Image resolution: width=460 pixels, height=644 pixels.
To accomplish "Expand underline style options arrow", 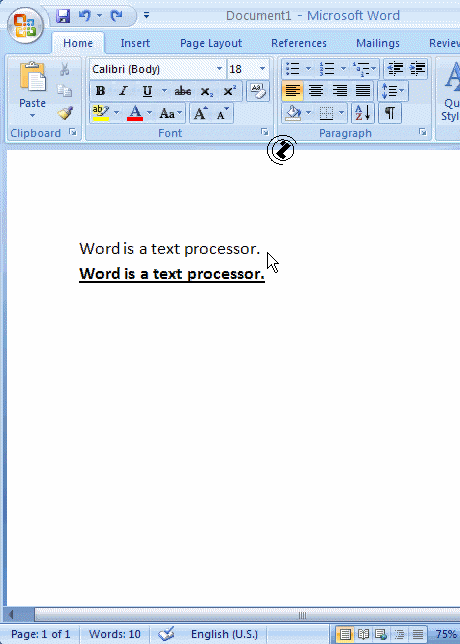I will (x=164, y=91).
